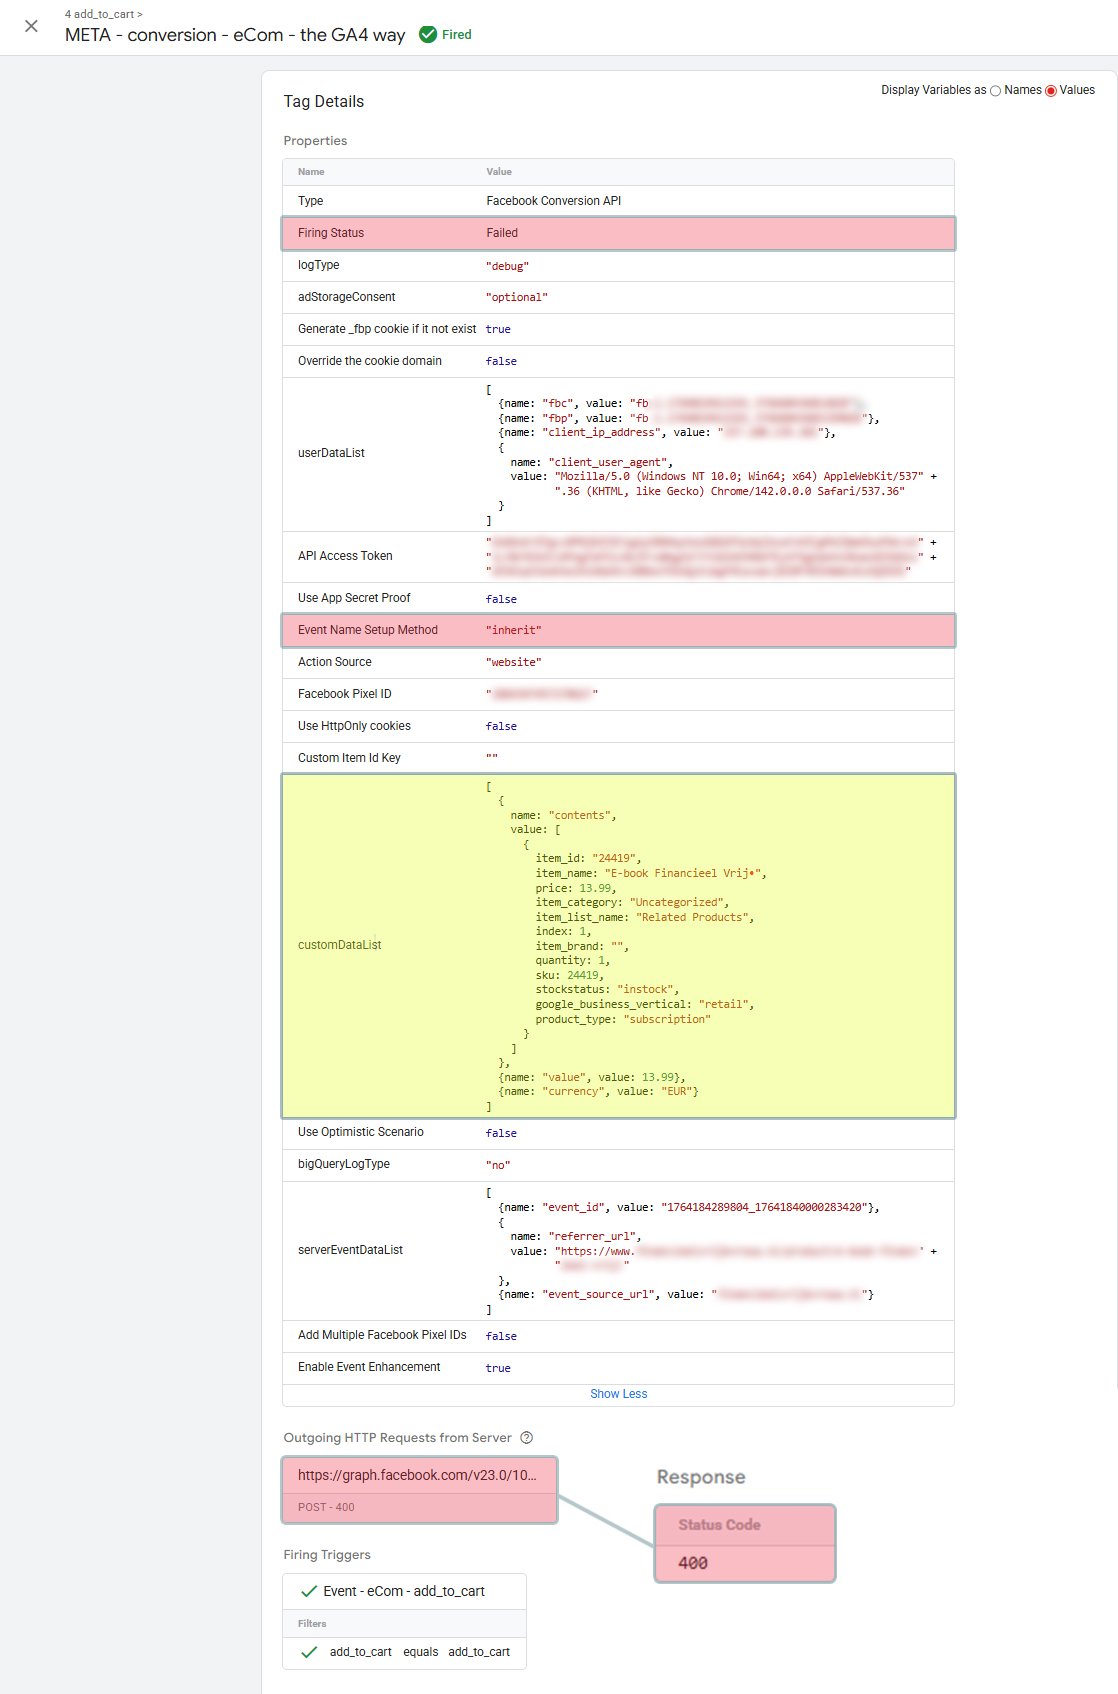The width and height of the screenshot is (1118, 1694).
Task: Open the graph.facebook.com outgoing request
Action: click(419, 1489)
